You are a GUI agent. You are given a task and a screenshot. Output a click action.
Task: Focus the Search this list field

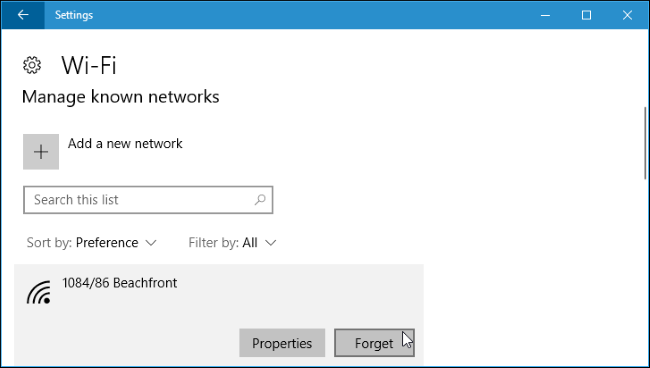pos(148,200)
